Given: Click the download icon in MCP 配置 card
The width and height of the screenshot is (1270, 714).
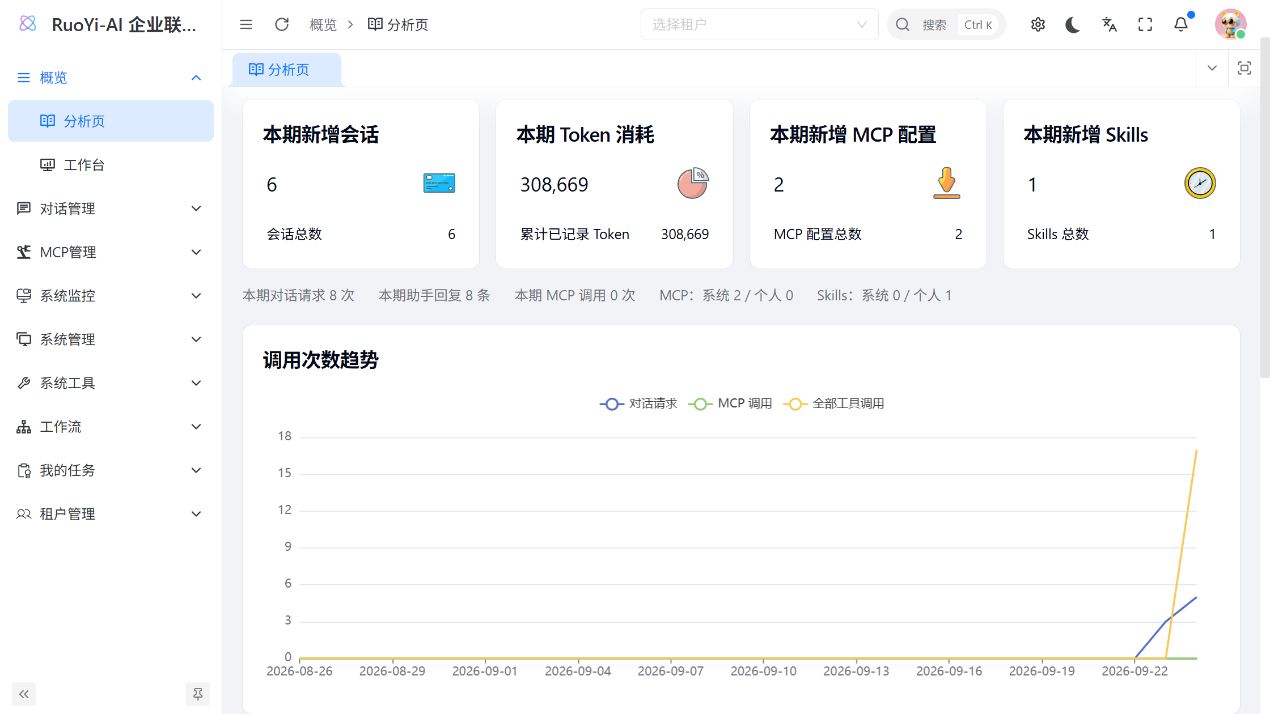Looking at the screenshot, I should point(946,183).
